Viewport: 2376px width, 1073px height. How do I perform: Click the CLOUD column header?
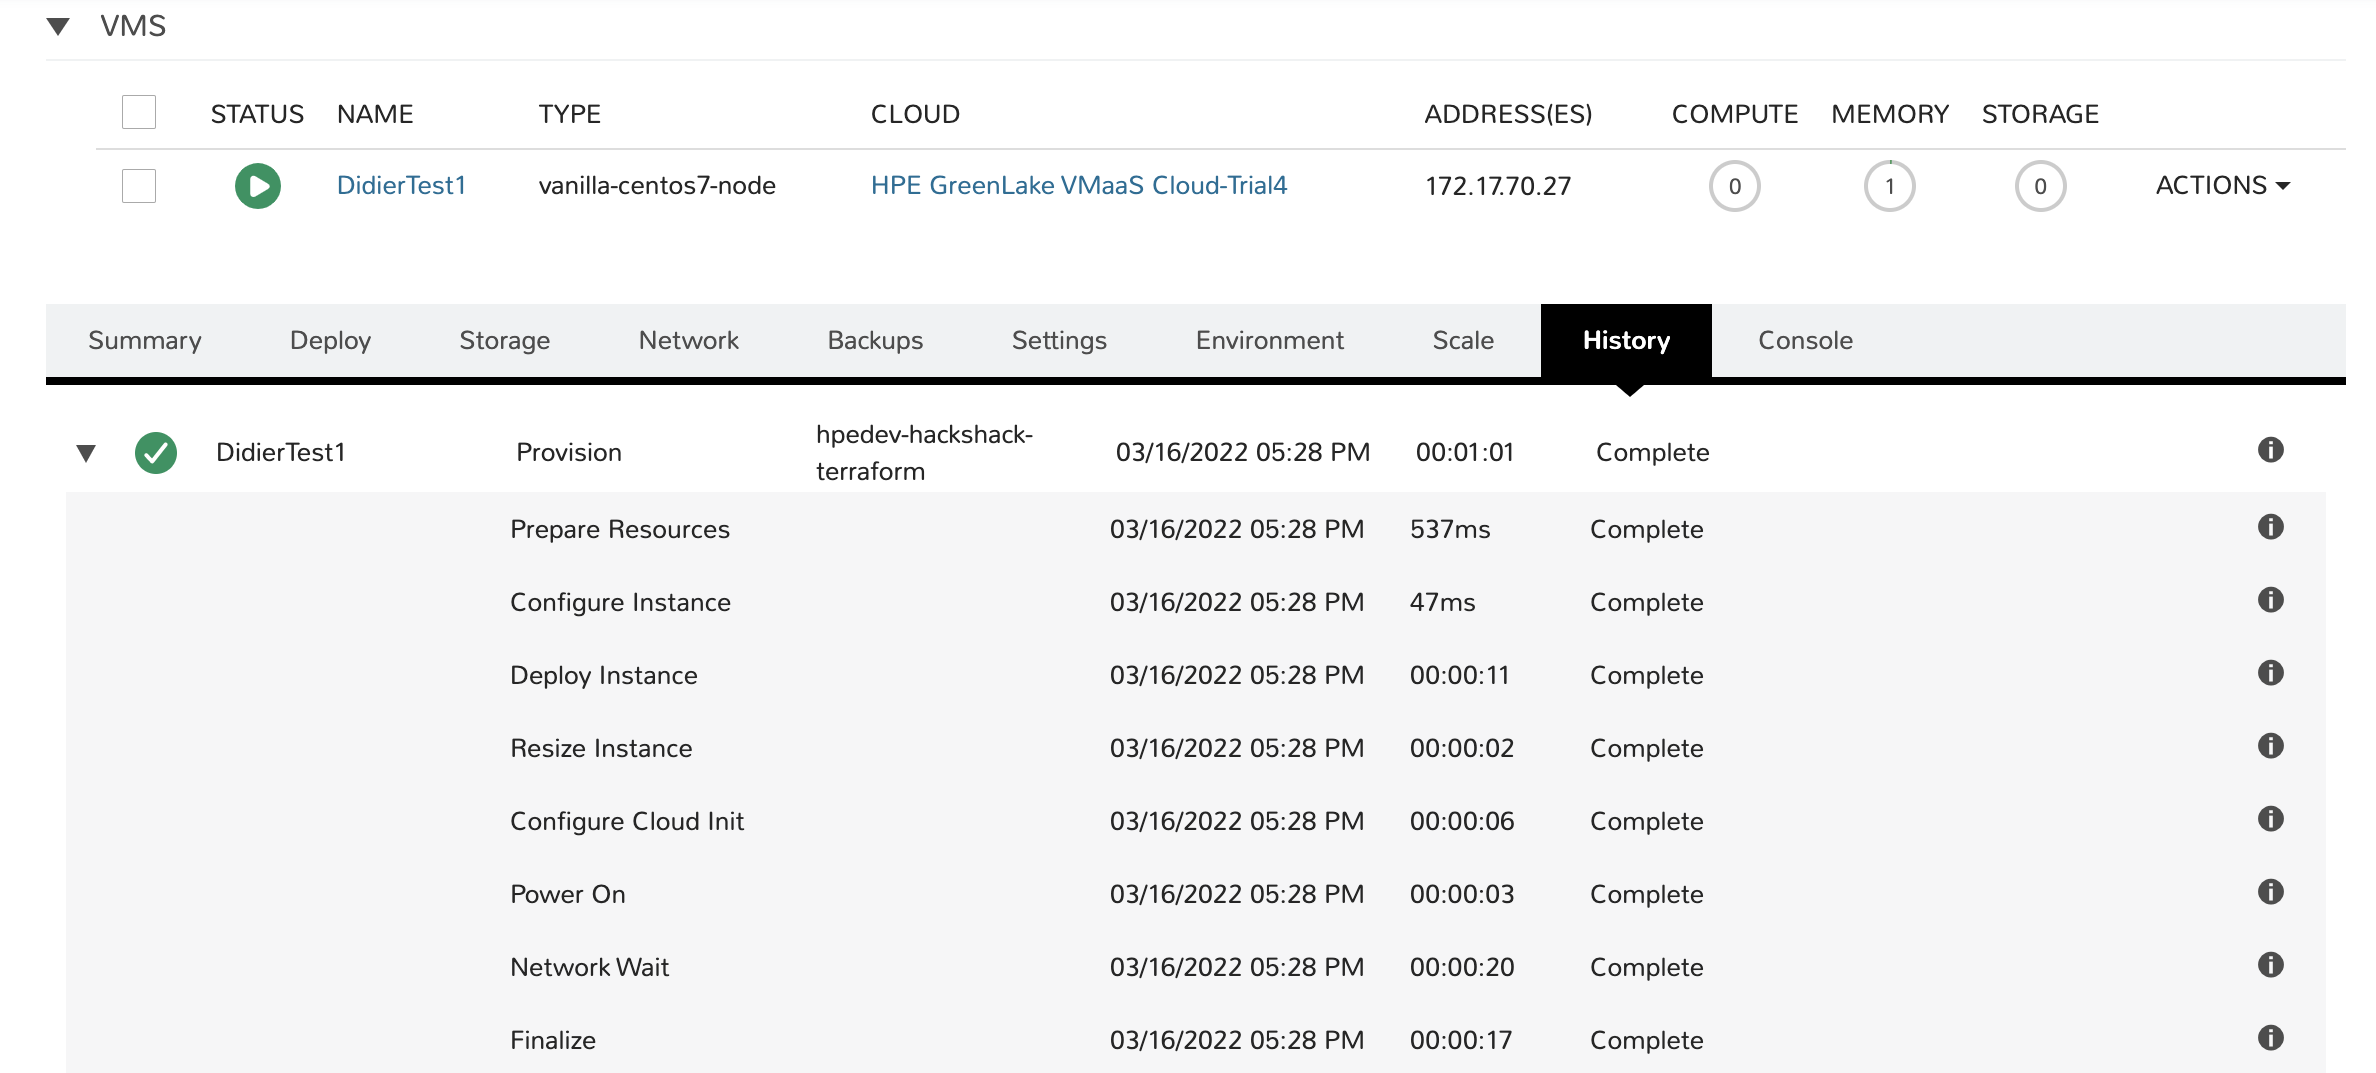pos(915,114)
